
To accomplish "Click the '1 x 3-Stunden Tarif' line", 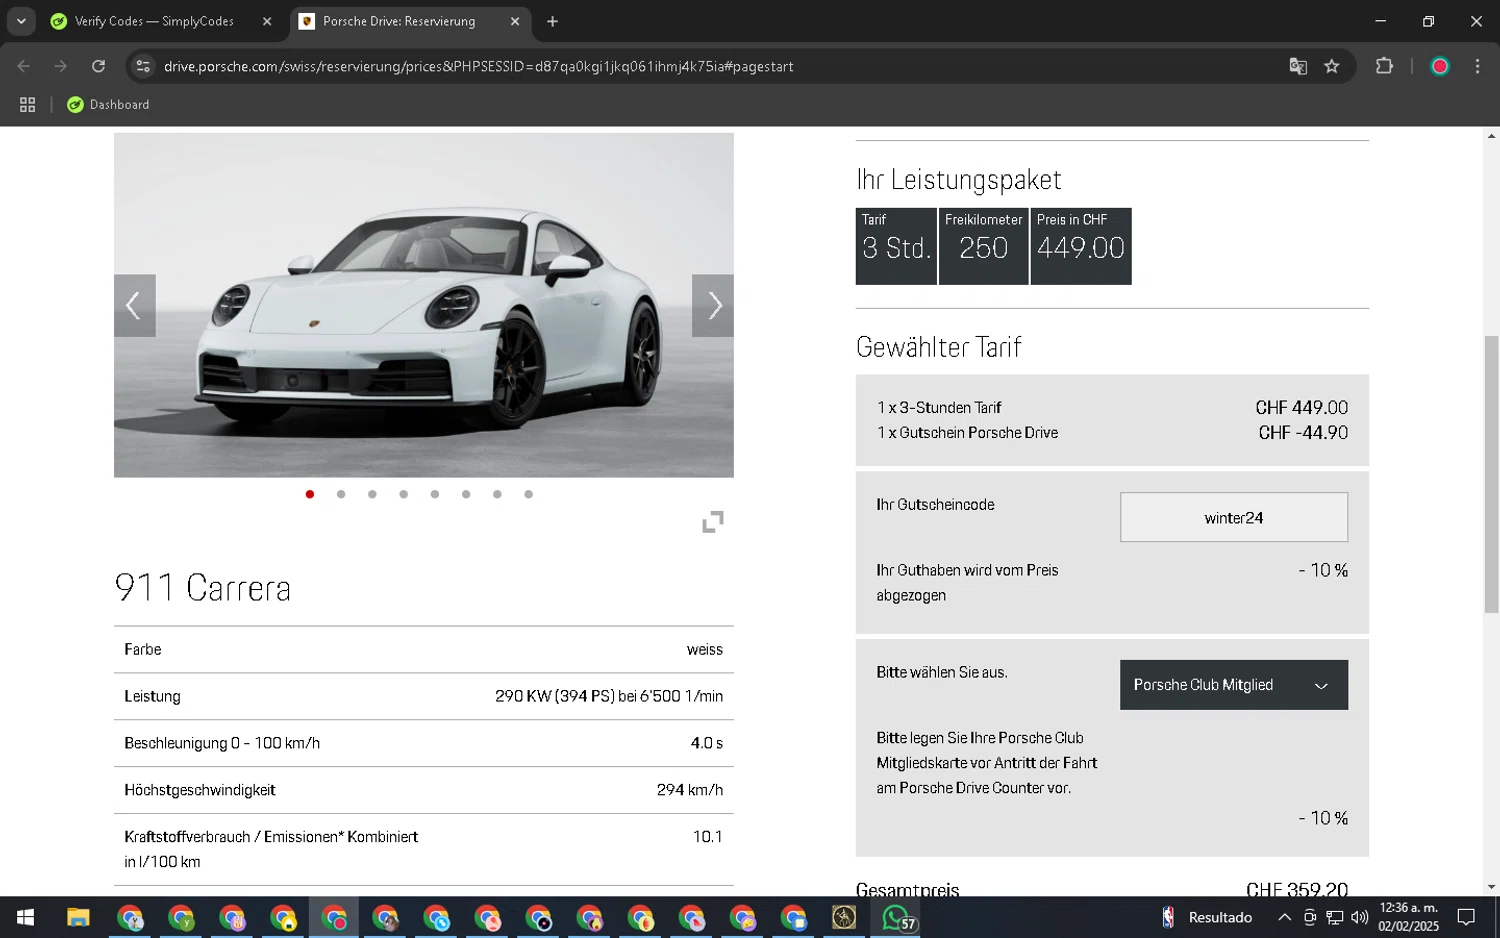I will [939, 408].
